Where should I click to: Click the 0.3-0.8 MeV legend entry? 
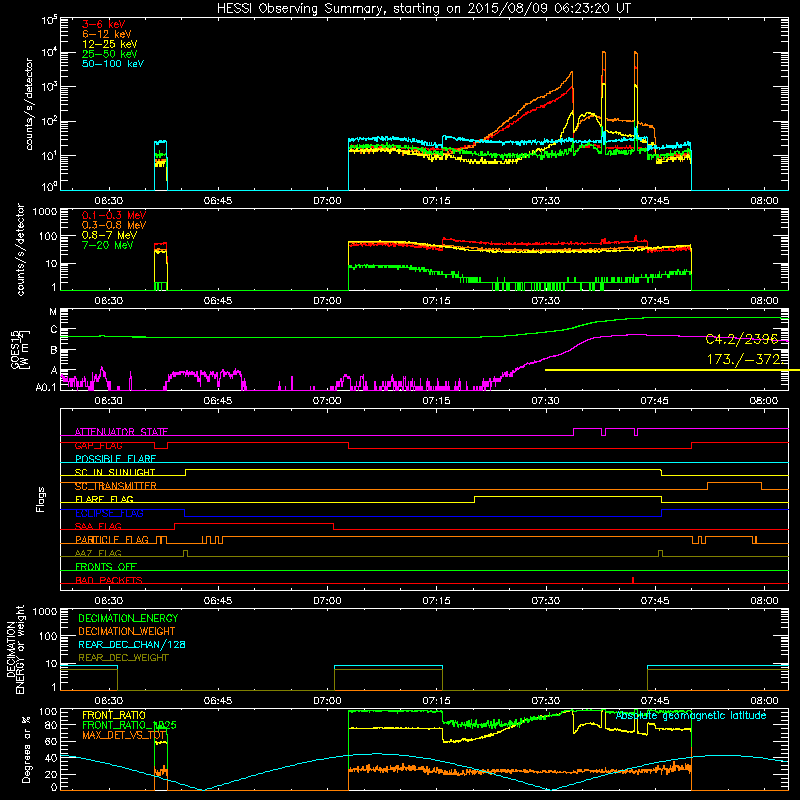tap(114, 225)
